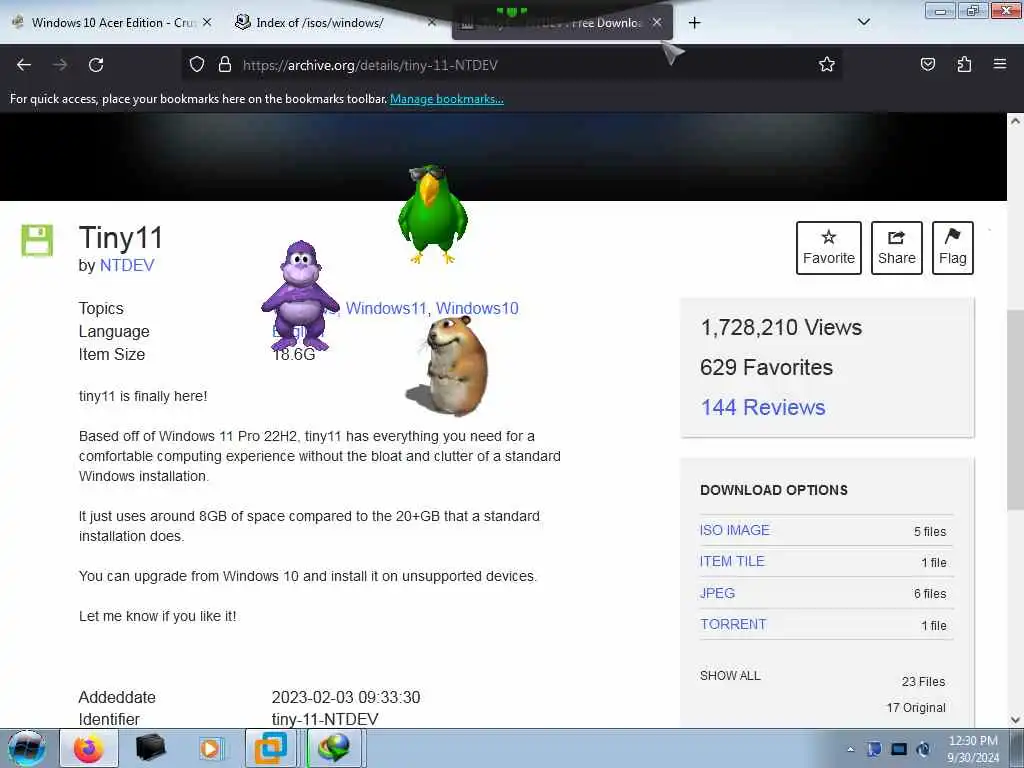Viewport: 1024px width, 768px height.
Task: Open Windows Start menu orb
Action: coord(26,748)
